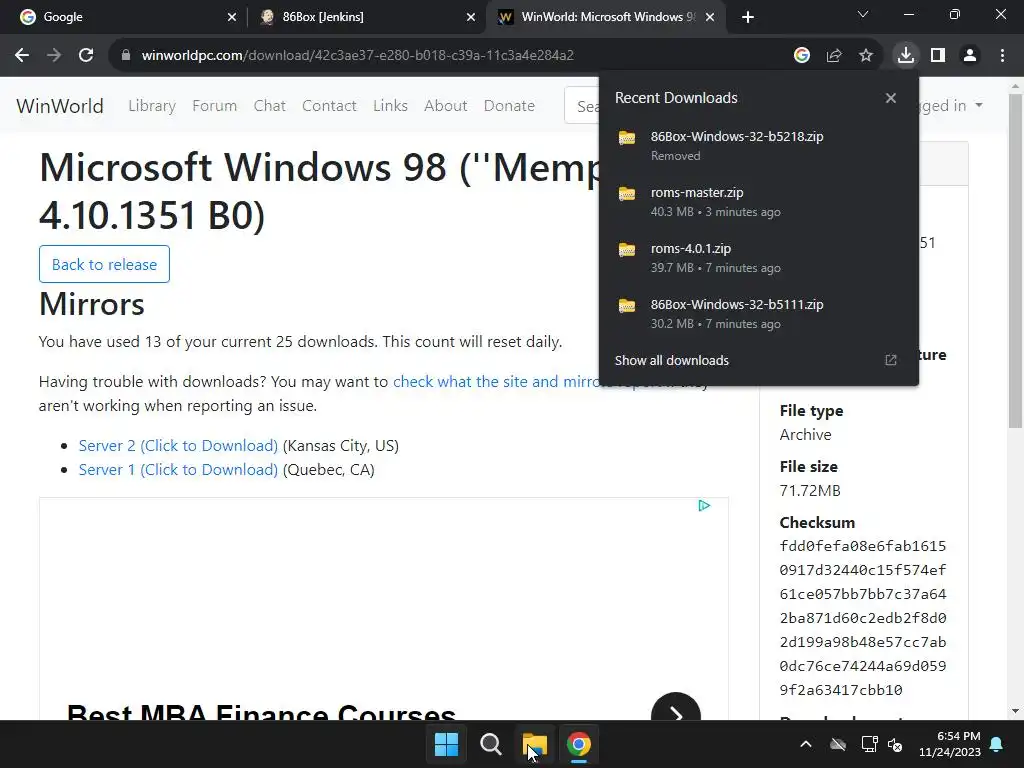Open the About menu item

tap(445, 106)
